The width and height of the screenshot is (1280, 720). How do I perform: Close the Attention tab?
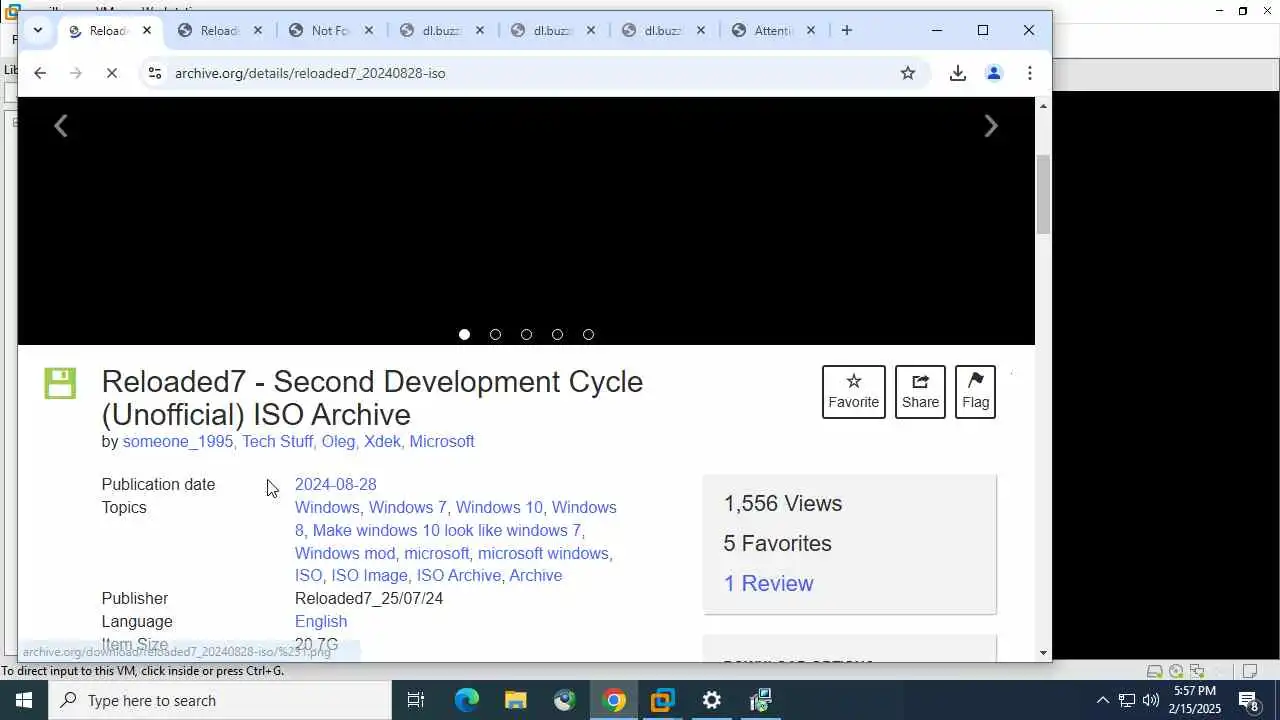[x=811, y=30]
